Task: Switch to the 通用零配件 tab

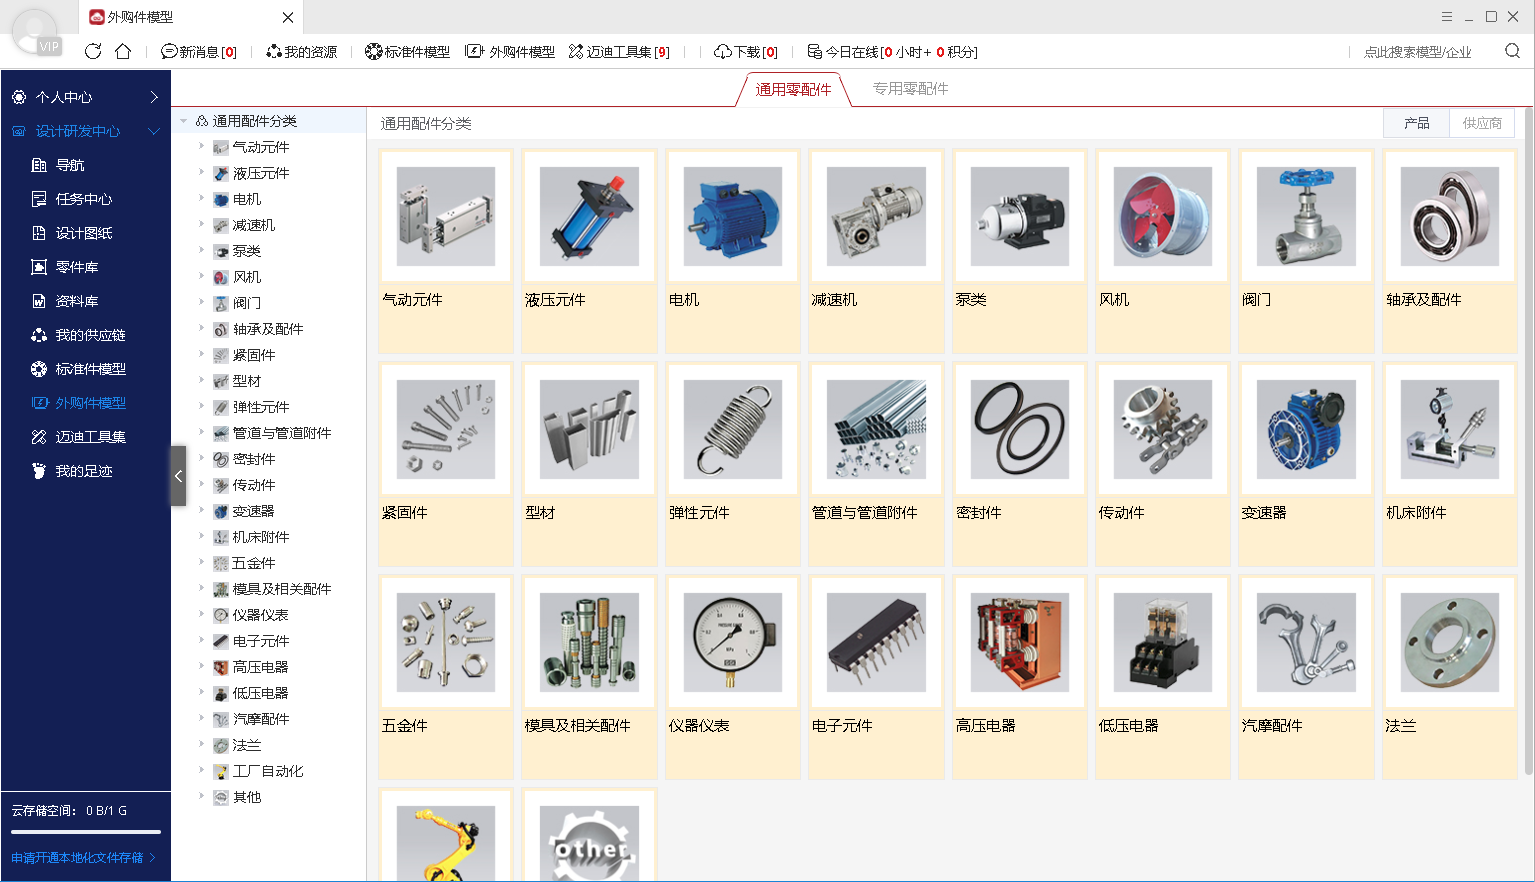Action: click(x=793, y=89)
